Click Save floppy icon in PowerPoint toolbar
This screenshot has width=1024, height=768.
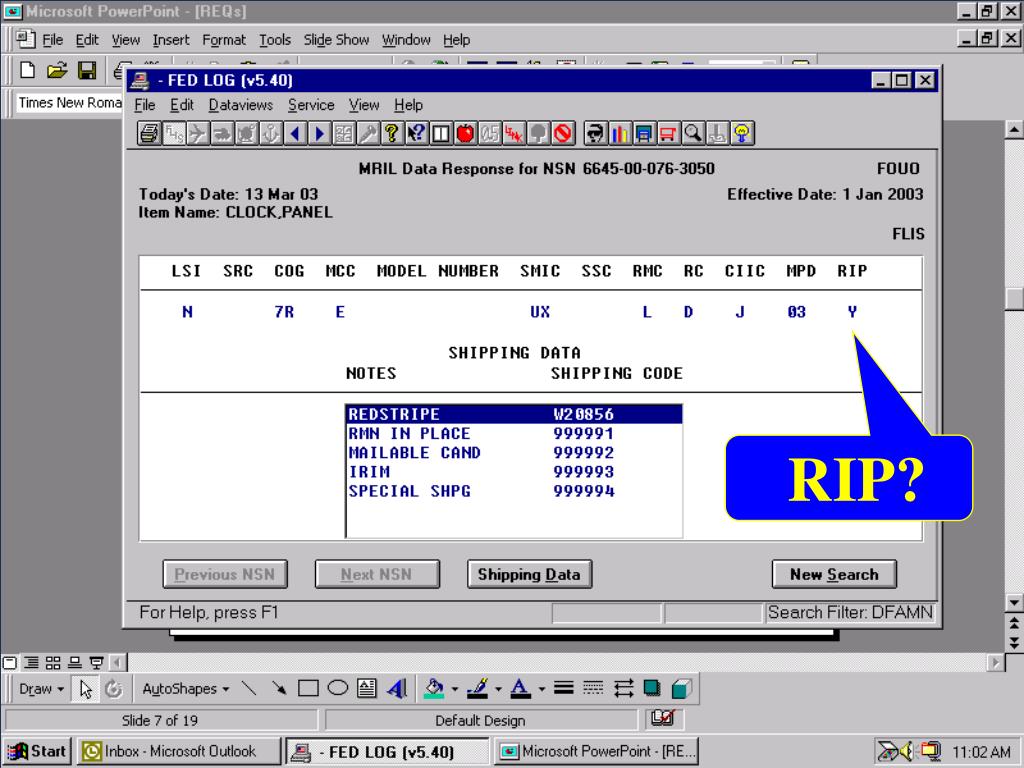click(x=87, y=70)
